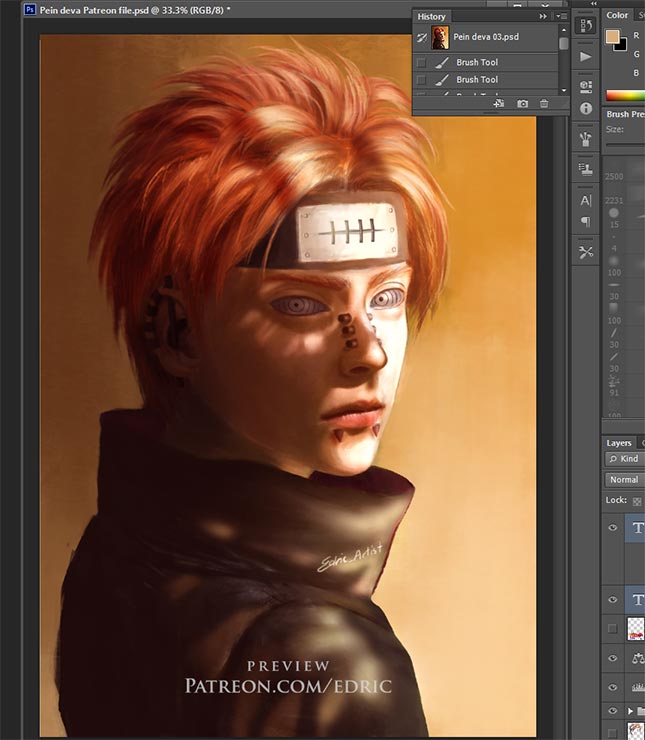Hide the layer group eye icon
This screenshot has height=740, width=645.
612,710
